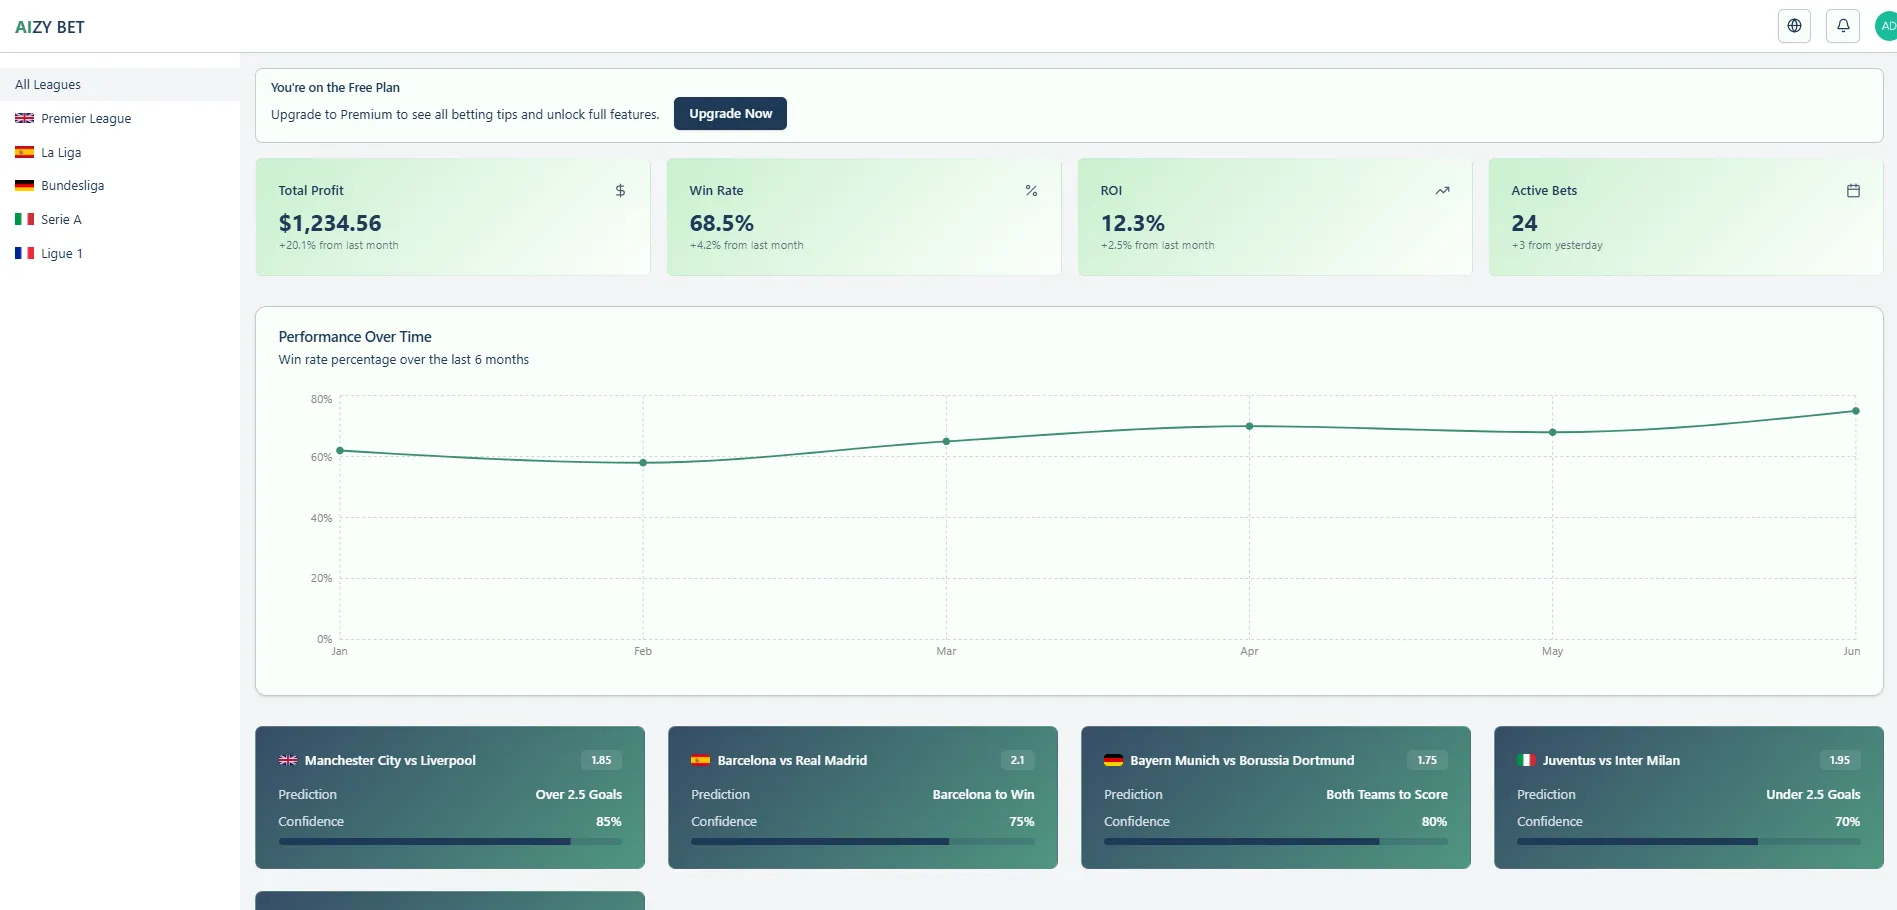The width and height of the screenshot is (1897, 910).
Task: Open the language globe selector
Action: (1794, 25)
